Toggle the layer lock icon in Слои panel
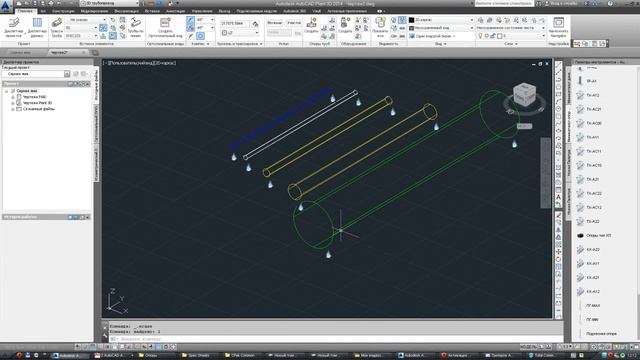Screen dimensions: 640x360 point(493,36)
